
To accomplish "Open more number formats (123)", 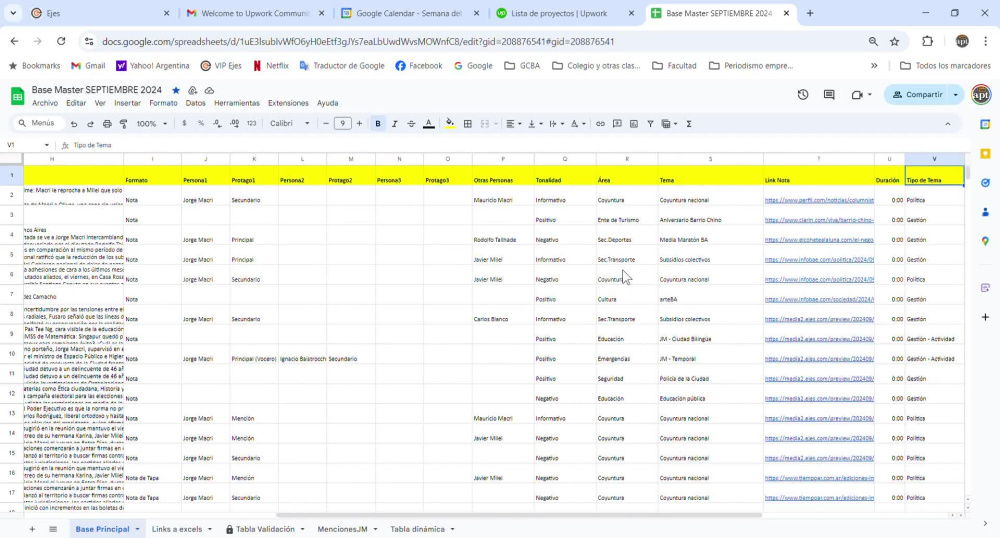I will [251, 124].
